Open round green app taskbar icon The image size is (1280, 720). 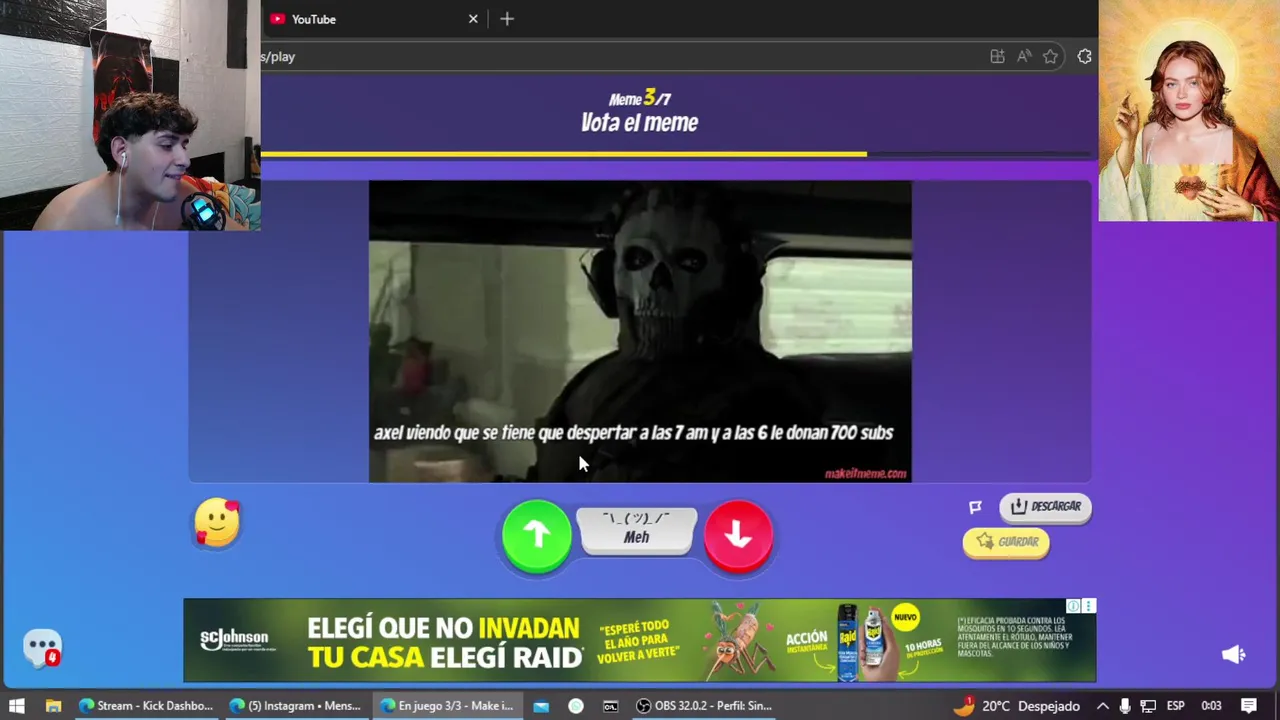(576, 705)
